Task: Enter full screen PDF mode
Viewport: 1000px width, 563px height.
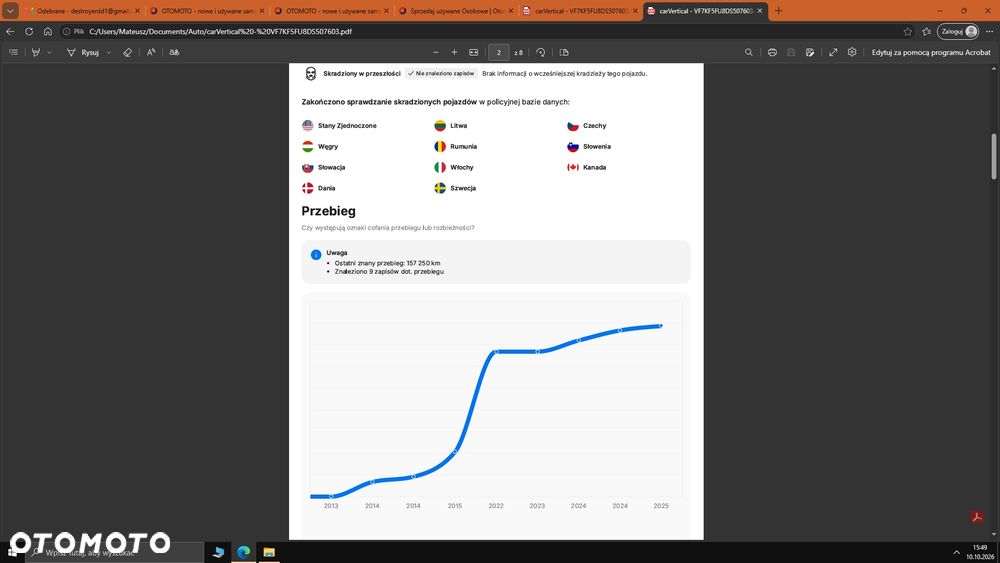Action: [x=833, y=52]
